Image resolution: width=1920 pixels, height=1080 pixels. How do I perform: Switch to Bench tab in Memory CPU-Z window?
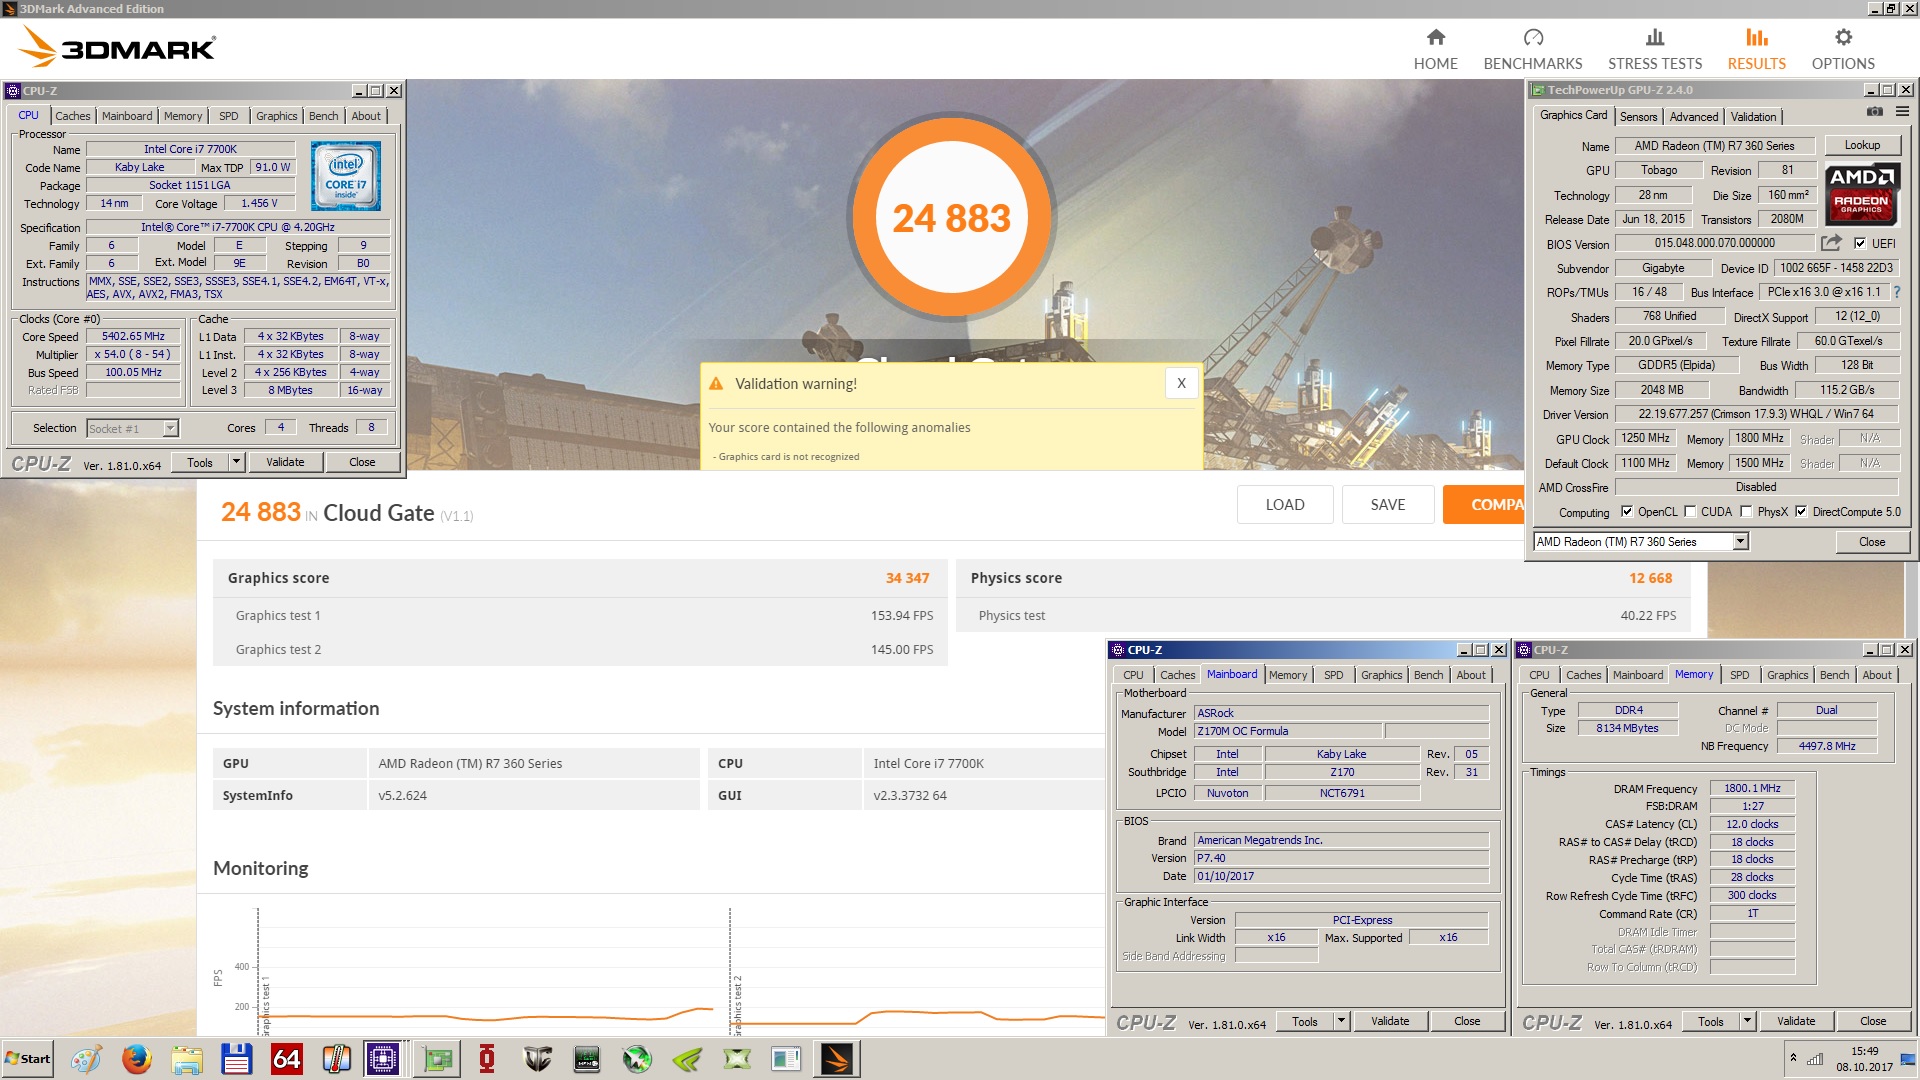(x=1834, y=675)
